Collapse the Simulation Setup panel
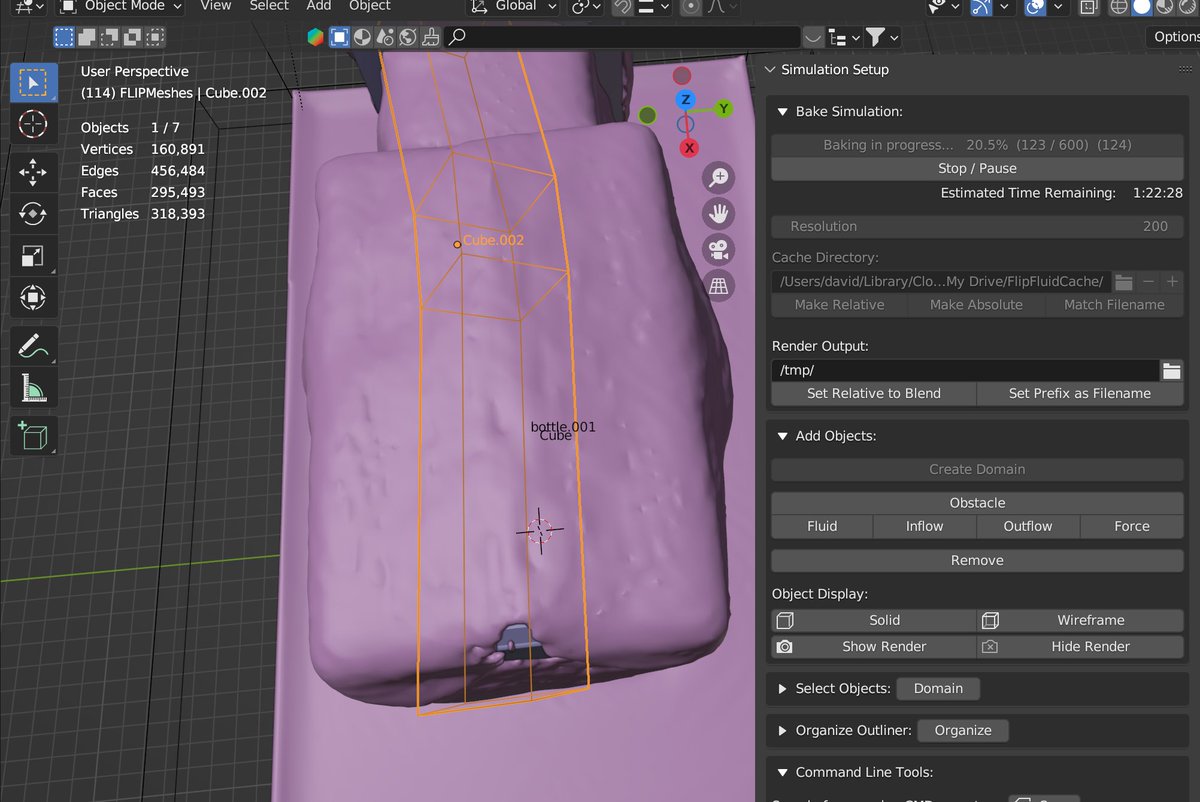Screen dimensions: 1200x802 (769, 70)
